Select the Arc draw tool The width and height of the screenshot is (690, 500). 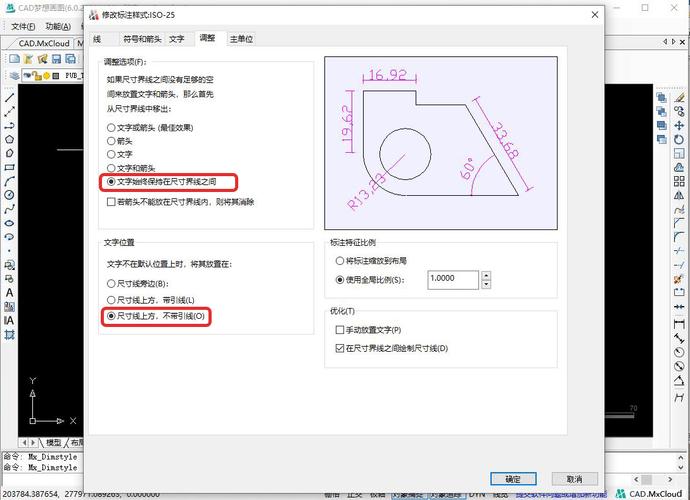tap(9, 181)
